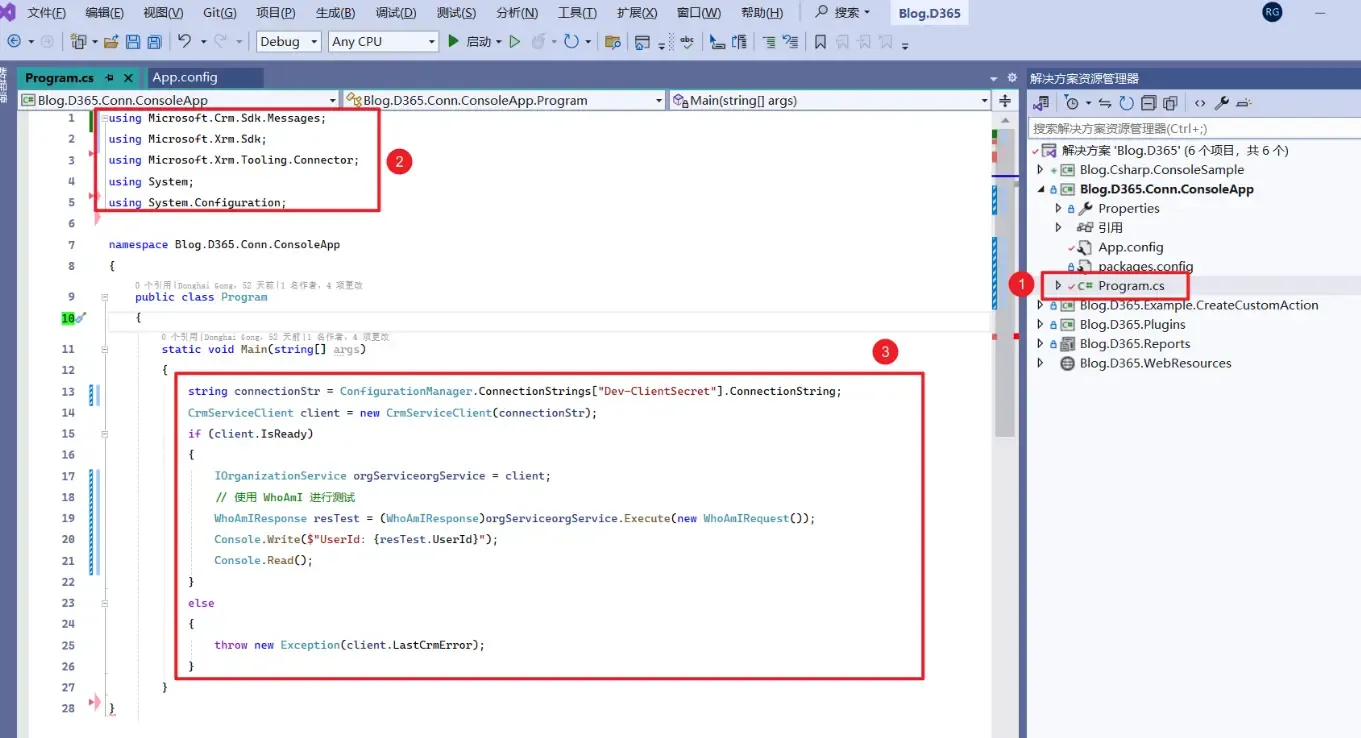
Task: Save the current file with disk icon
Action: pos(133,42)
